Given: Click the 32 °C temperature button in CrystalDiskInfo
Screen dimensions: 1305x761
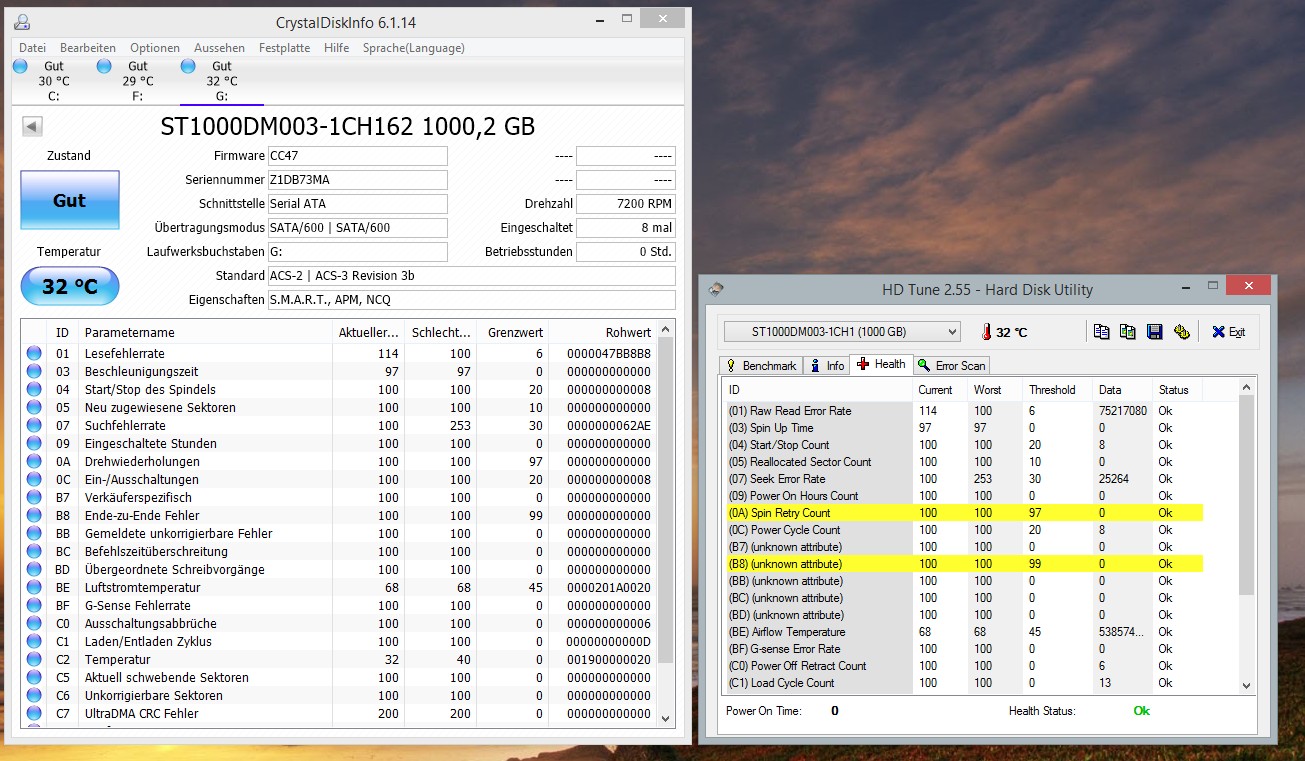Looking at the screenshot, I should coord(70,287).
